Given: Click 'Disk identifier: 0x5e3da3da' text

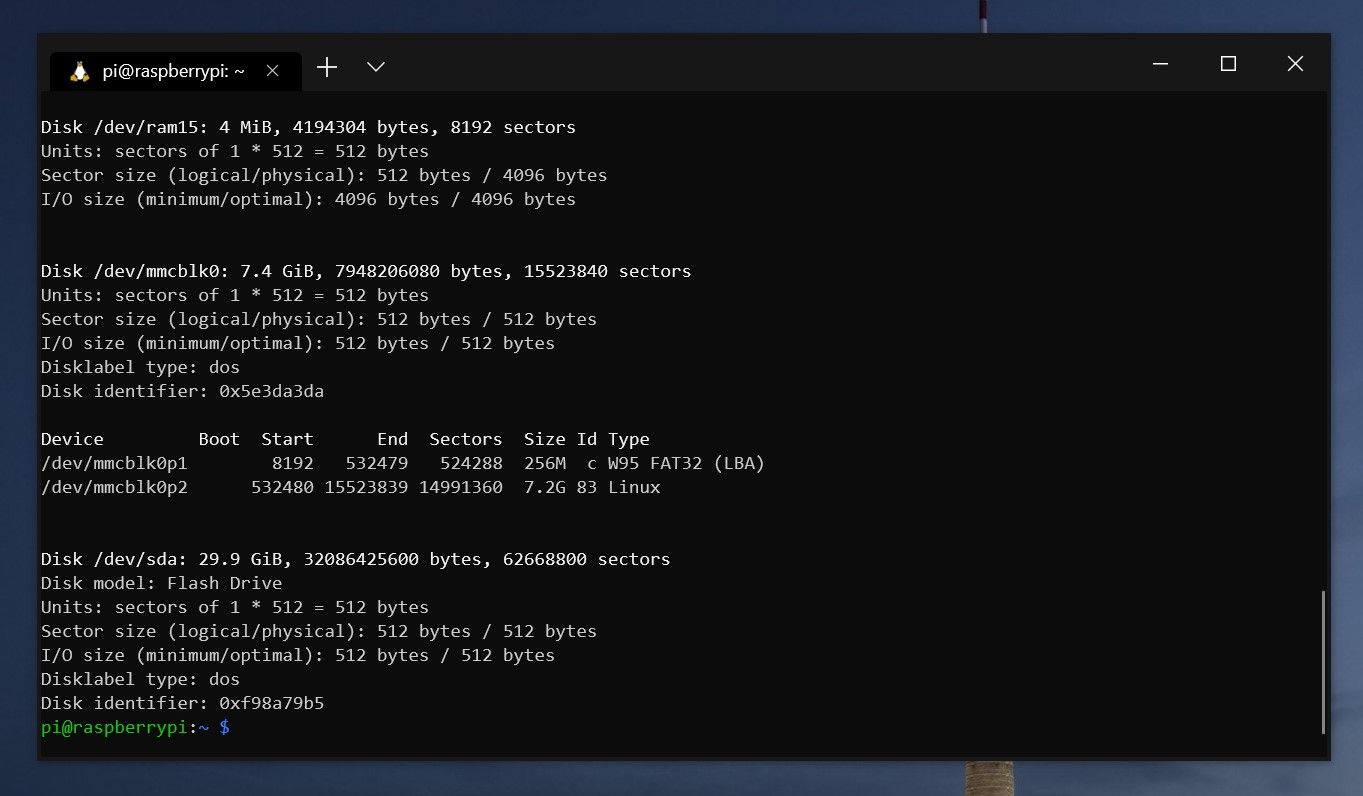Looking at the screenshot, I should click(182, 391).
